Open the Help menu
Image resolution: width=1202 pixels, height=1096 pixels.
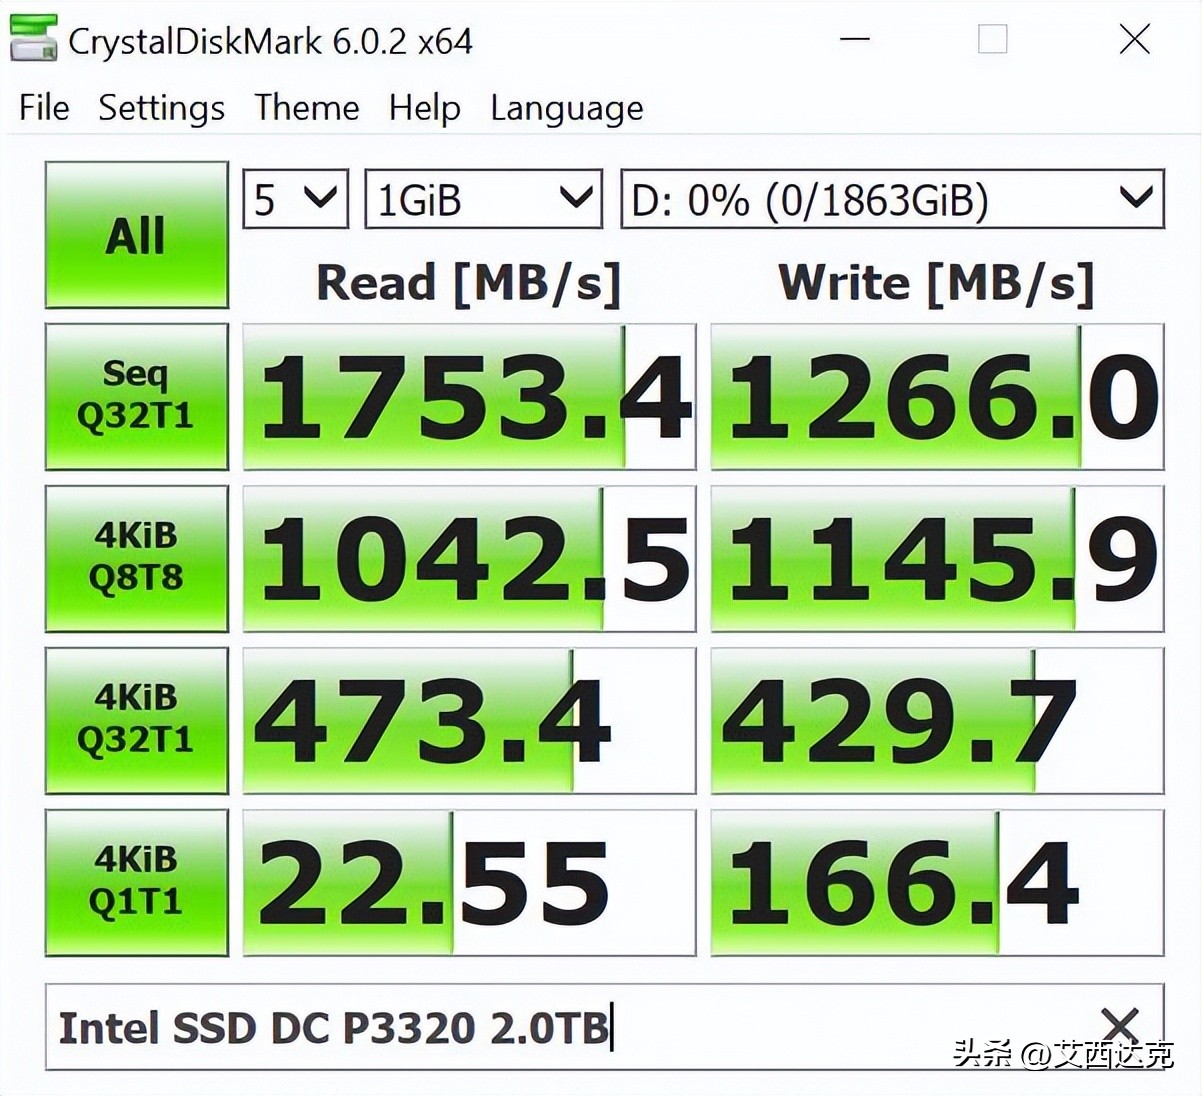[425, 108]
